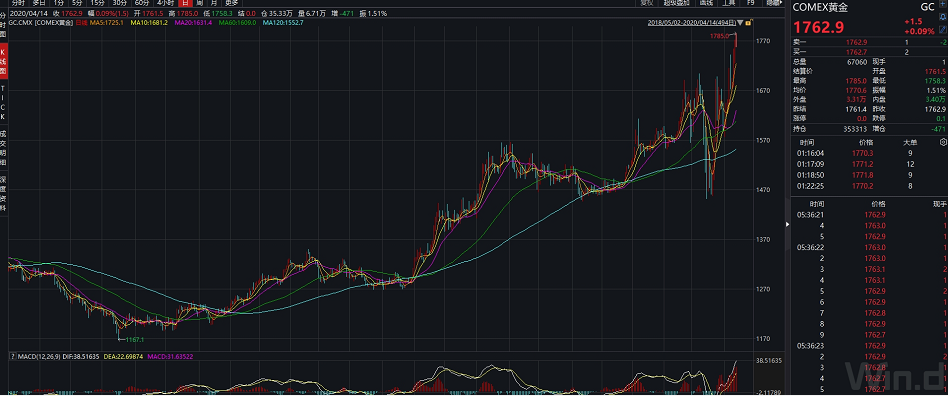Open the 画线 drawing tools

pyautogui.click(x=706, y=3)
